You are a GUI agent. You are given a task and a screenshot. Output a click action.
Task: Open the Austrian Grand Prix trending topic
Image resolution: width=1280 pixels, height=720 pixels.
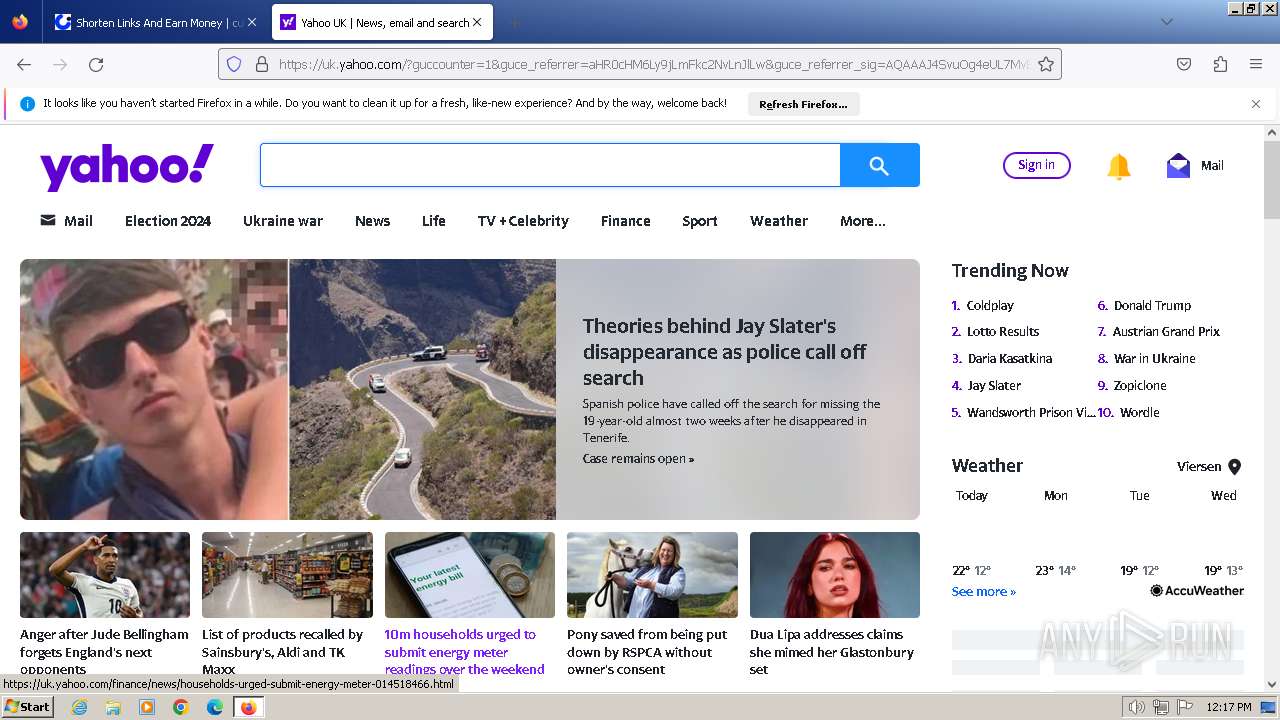coord(1167,331)
